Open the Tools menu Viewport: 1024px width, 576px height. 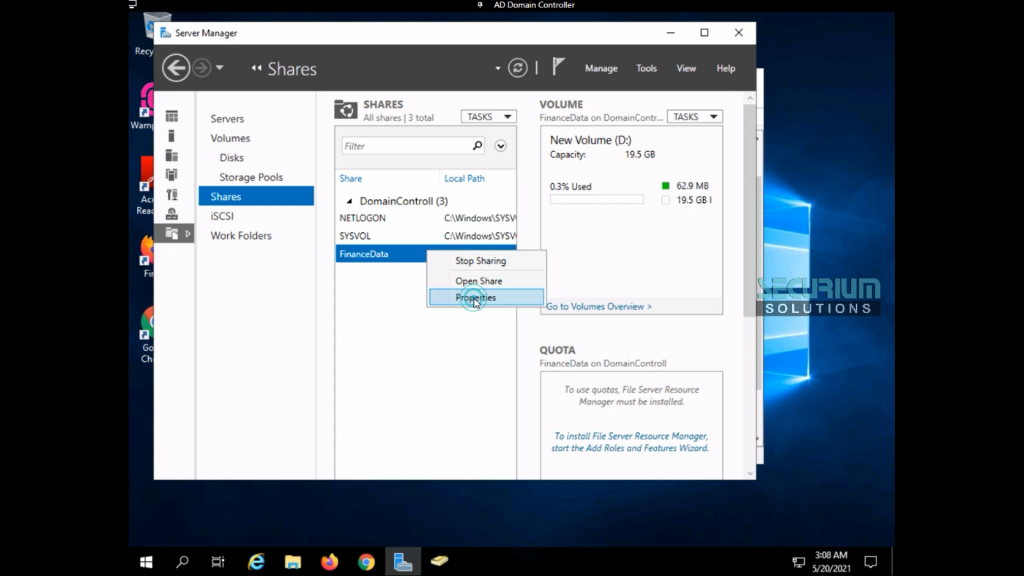point(647,68)
